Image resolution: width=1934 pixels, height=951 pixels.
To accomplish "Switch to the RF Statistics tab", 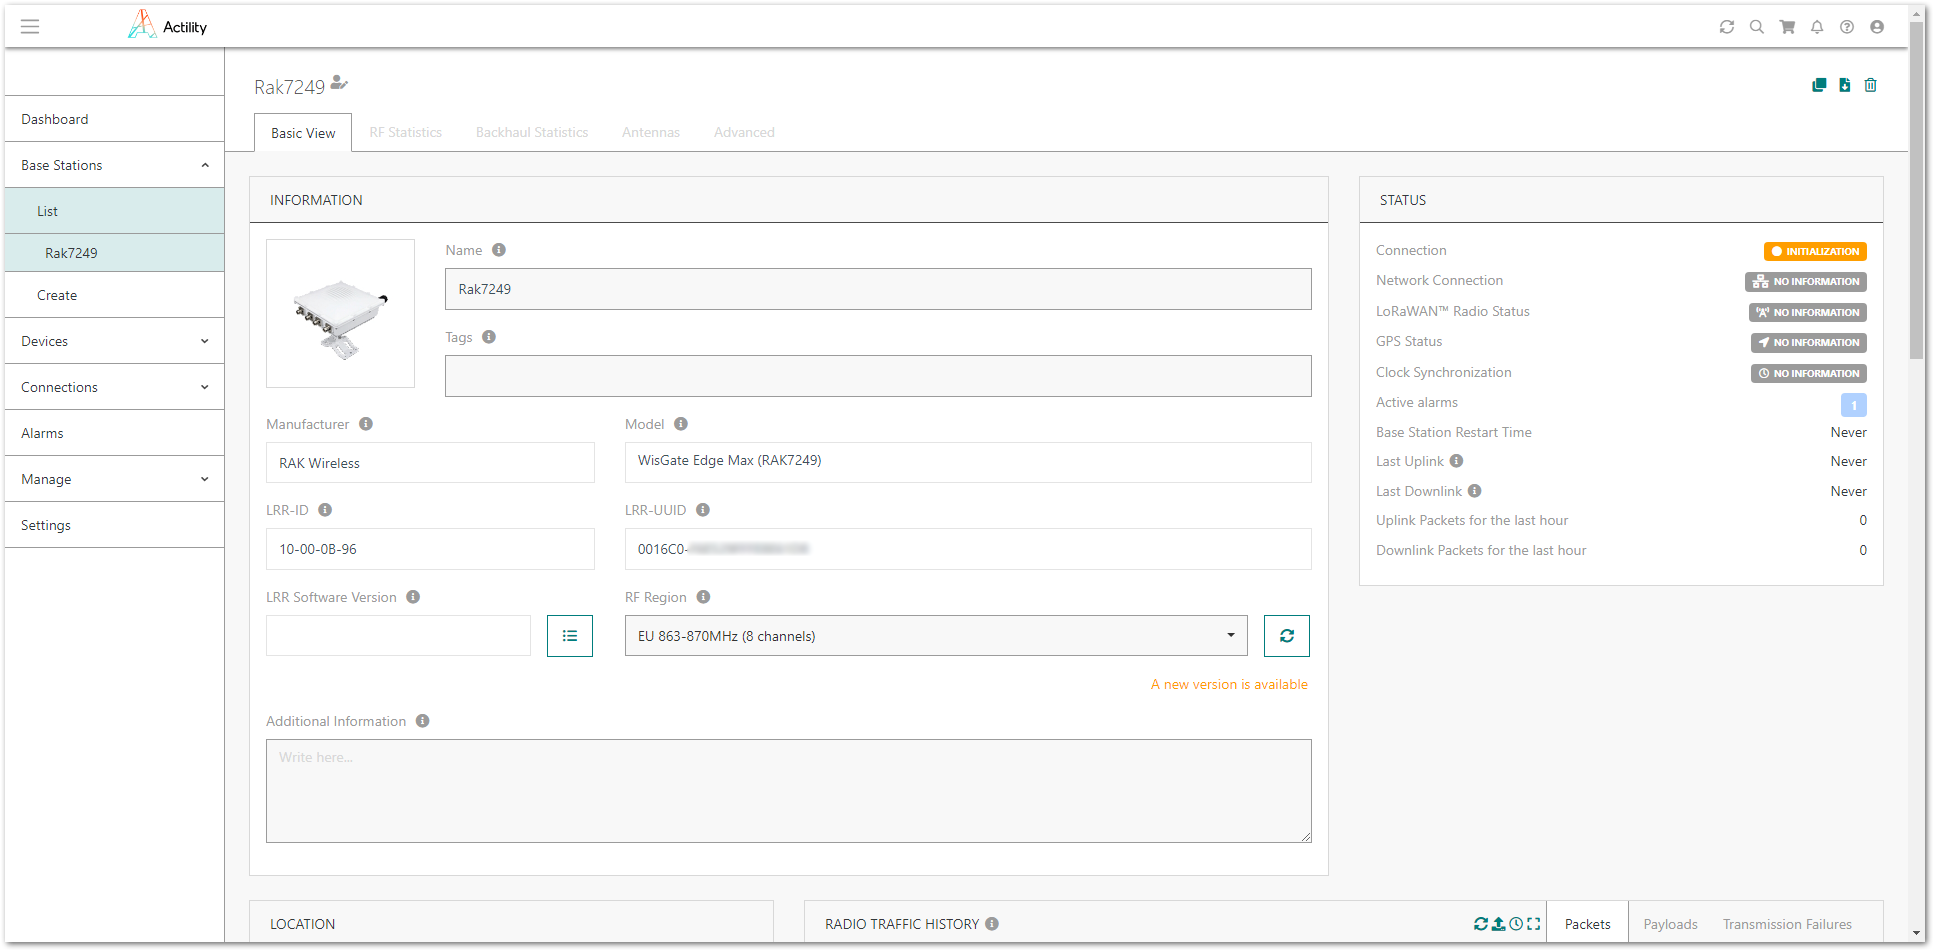I will coord(405,132).
